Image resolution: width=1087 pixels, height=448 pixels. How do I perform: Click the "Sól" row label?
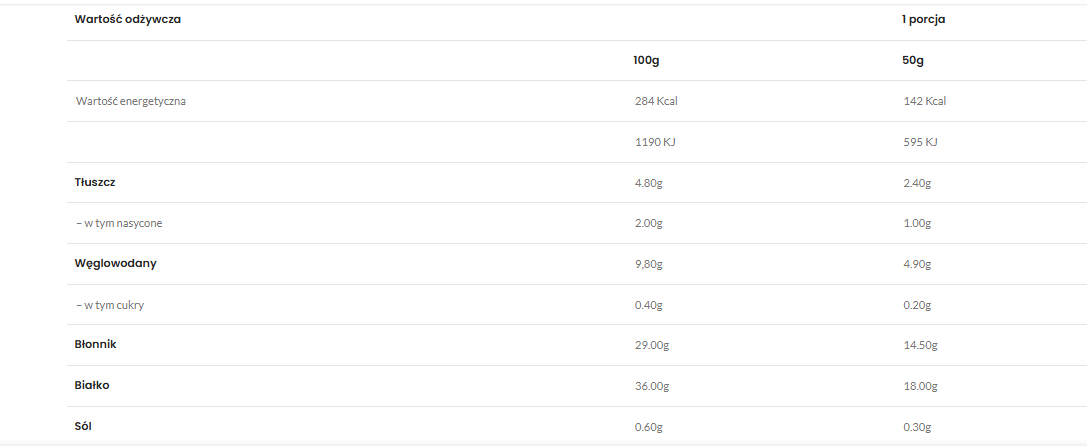pyautogui.click(x=84, y=427)
